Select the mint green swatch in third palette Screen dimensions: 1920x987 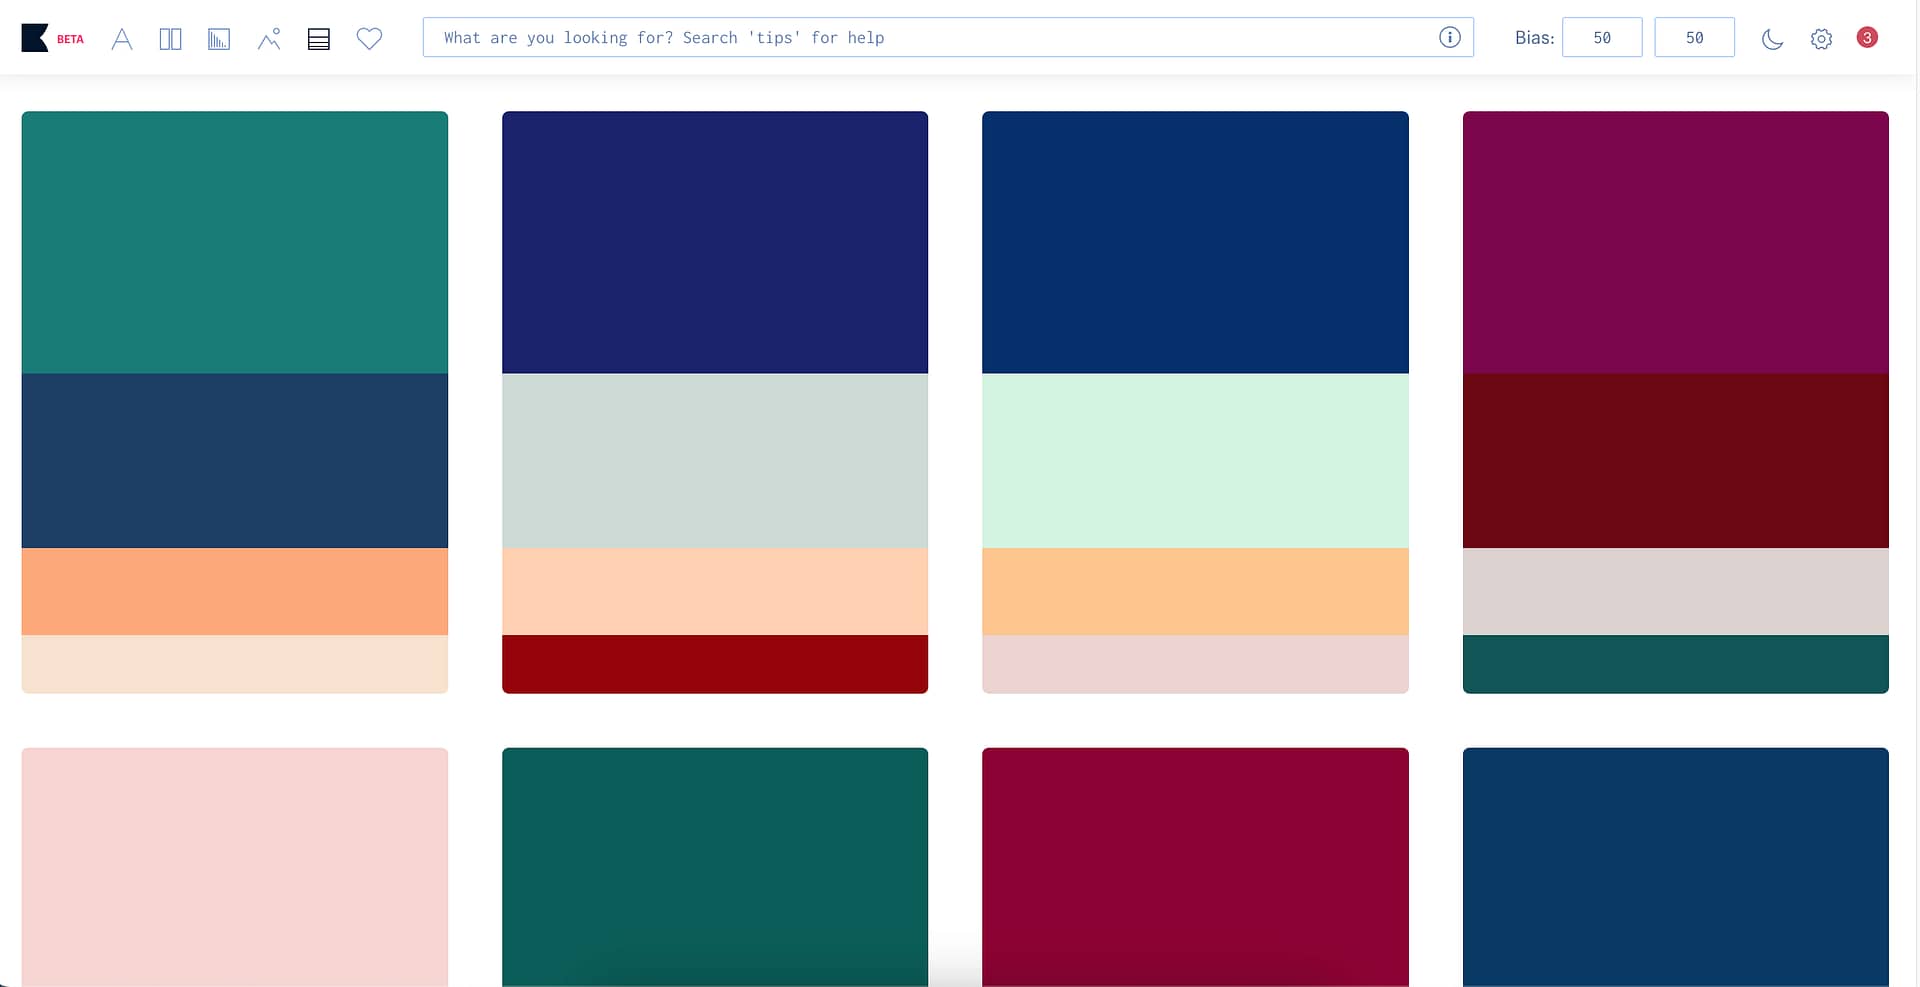[1195, 461]
